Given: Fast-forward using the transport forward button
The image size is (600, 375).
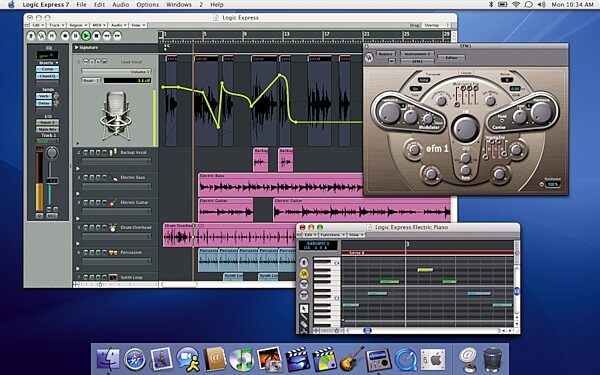Looking at the screenshot, I should tap(117, 36).
